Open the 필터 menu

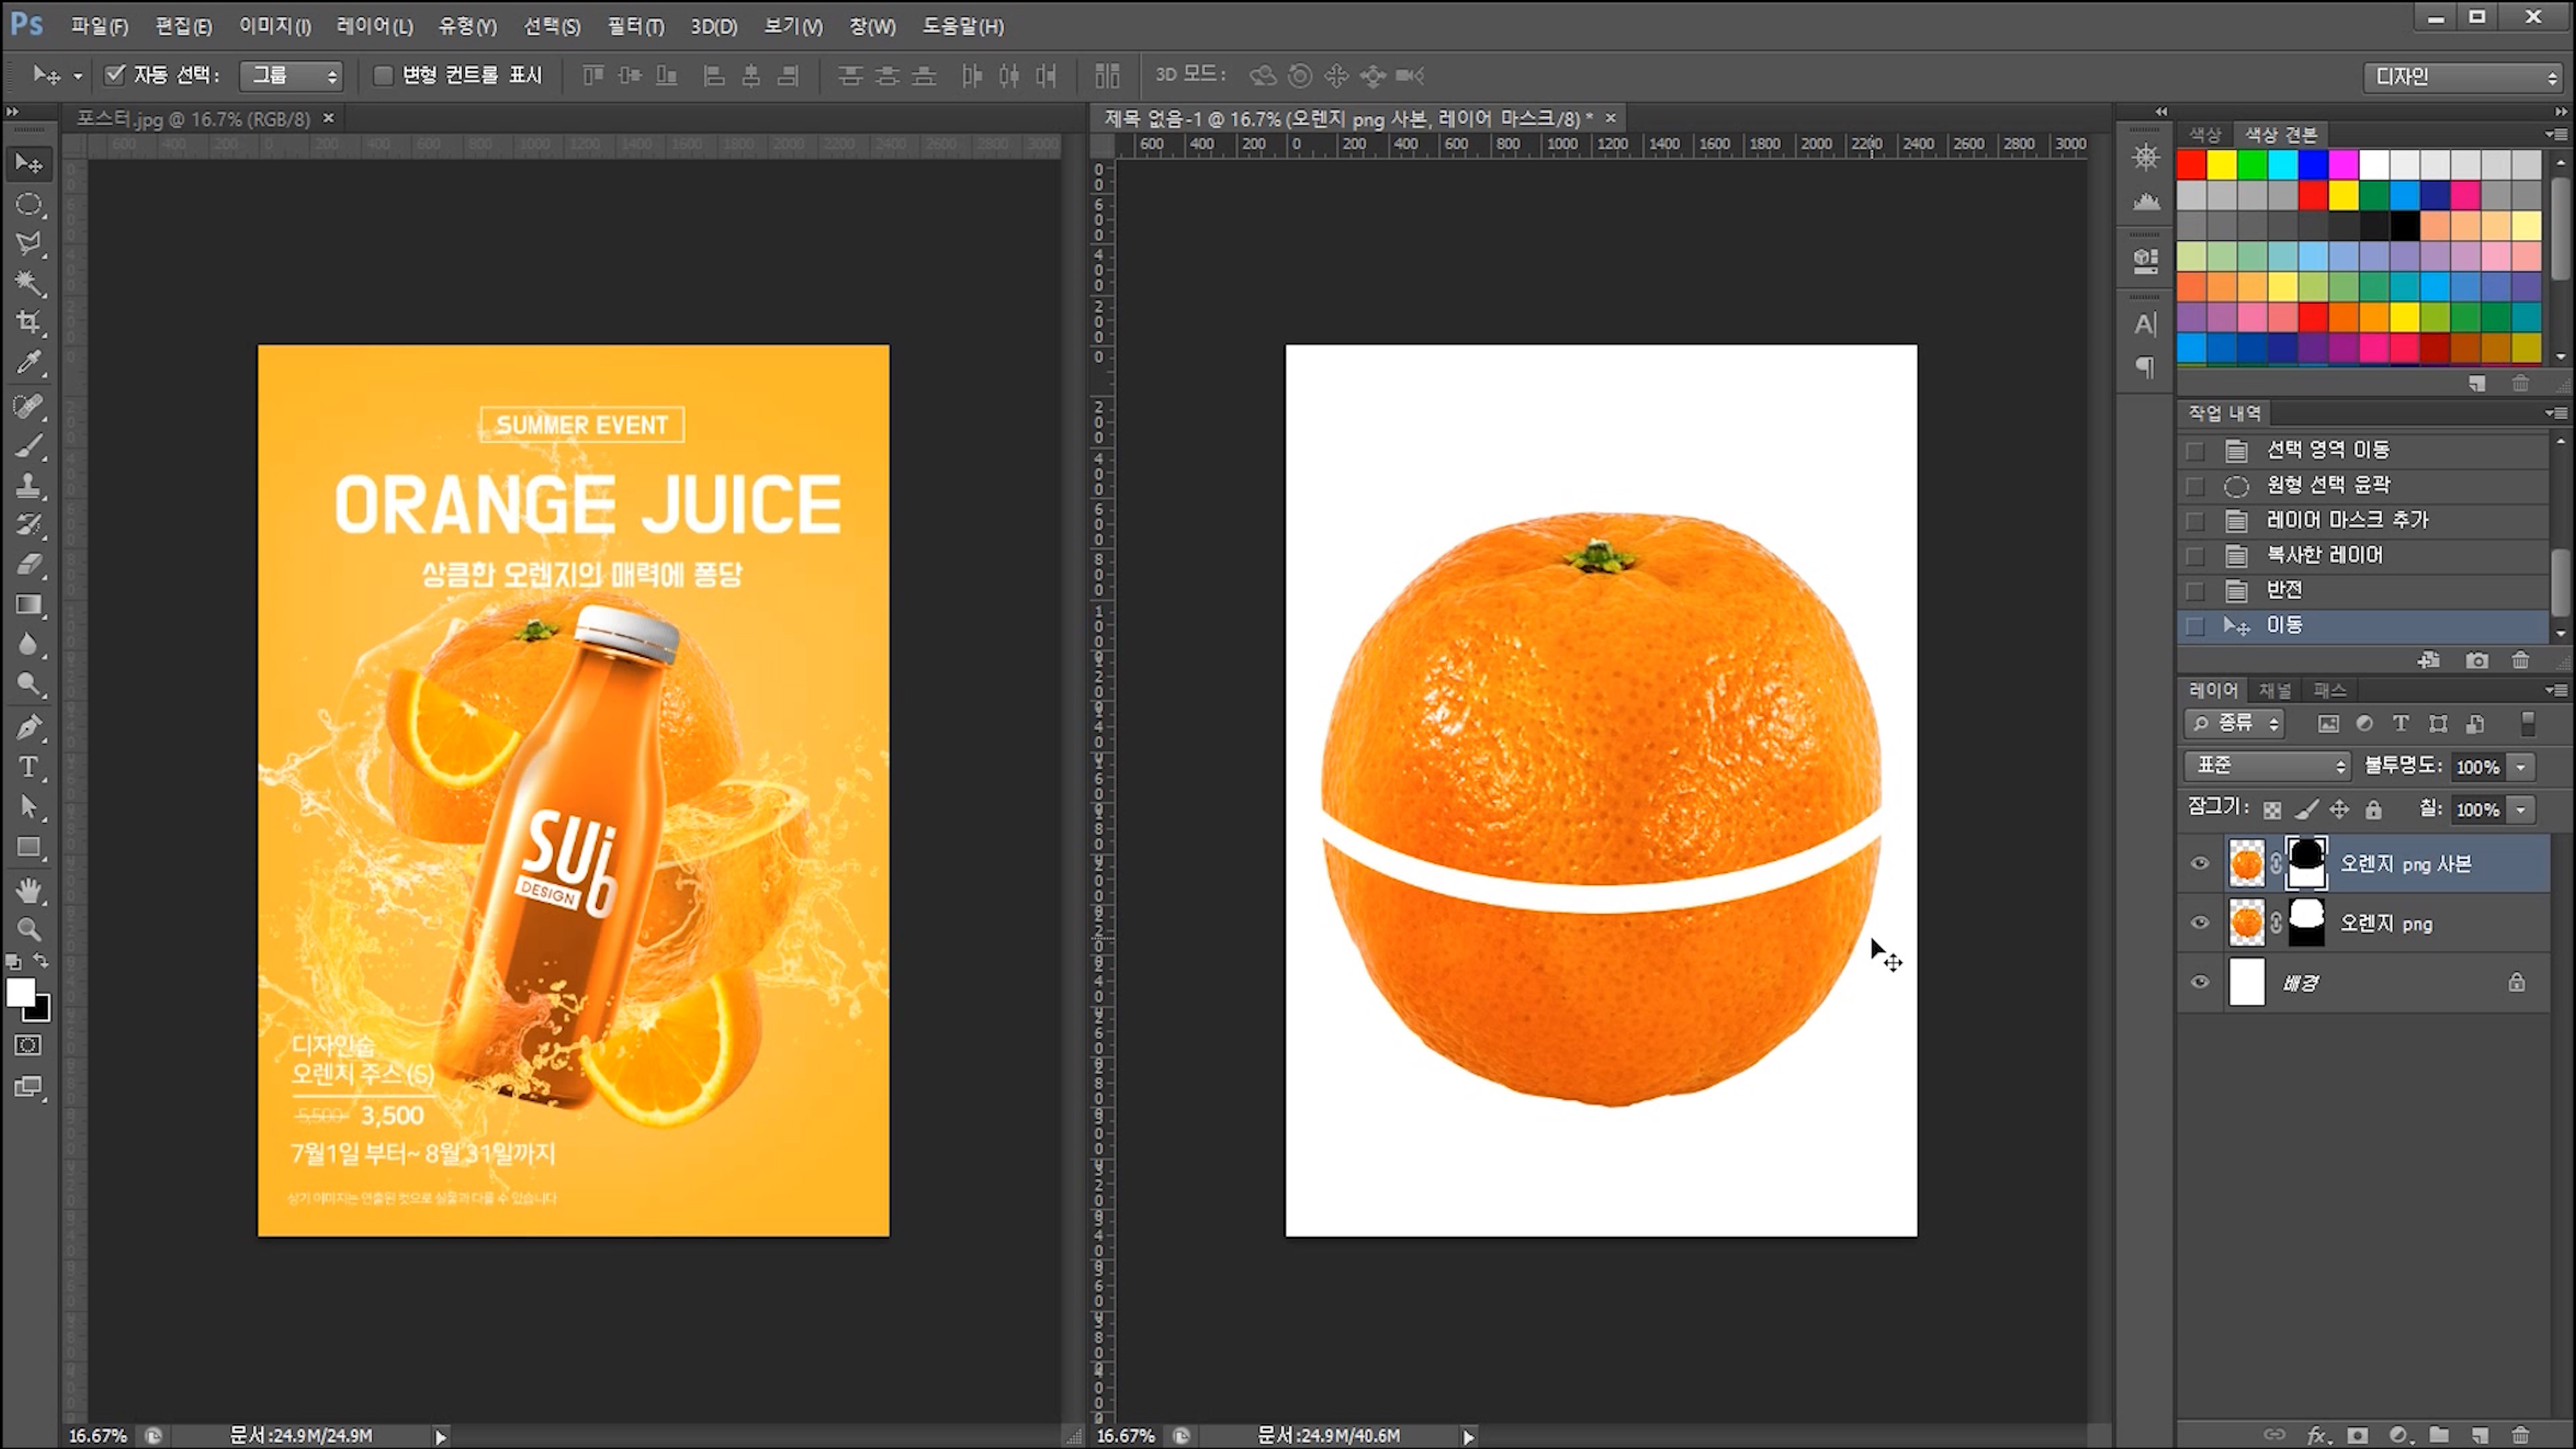[x=635, y=27]
